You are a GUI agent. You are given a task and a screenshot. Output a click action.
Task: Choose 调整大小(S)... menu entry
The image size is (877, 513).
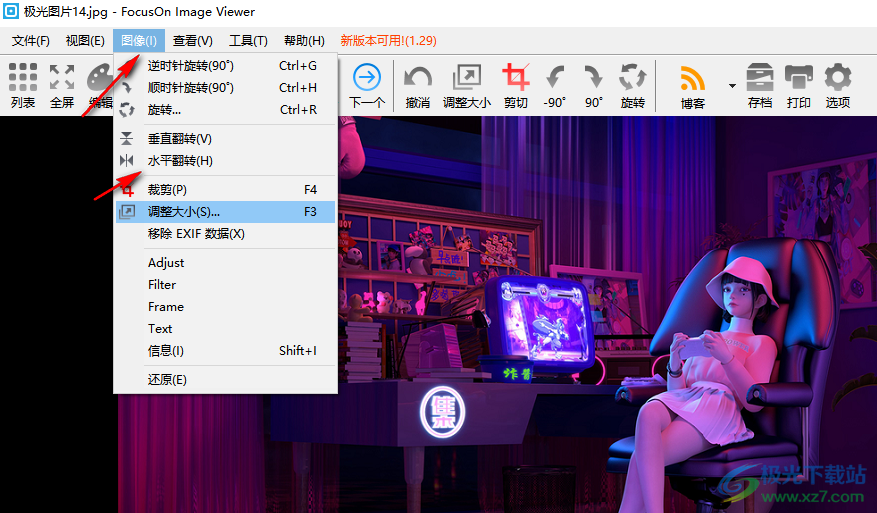(225, 212)
